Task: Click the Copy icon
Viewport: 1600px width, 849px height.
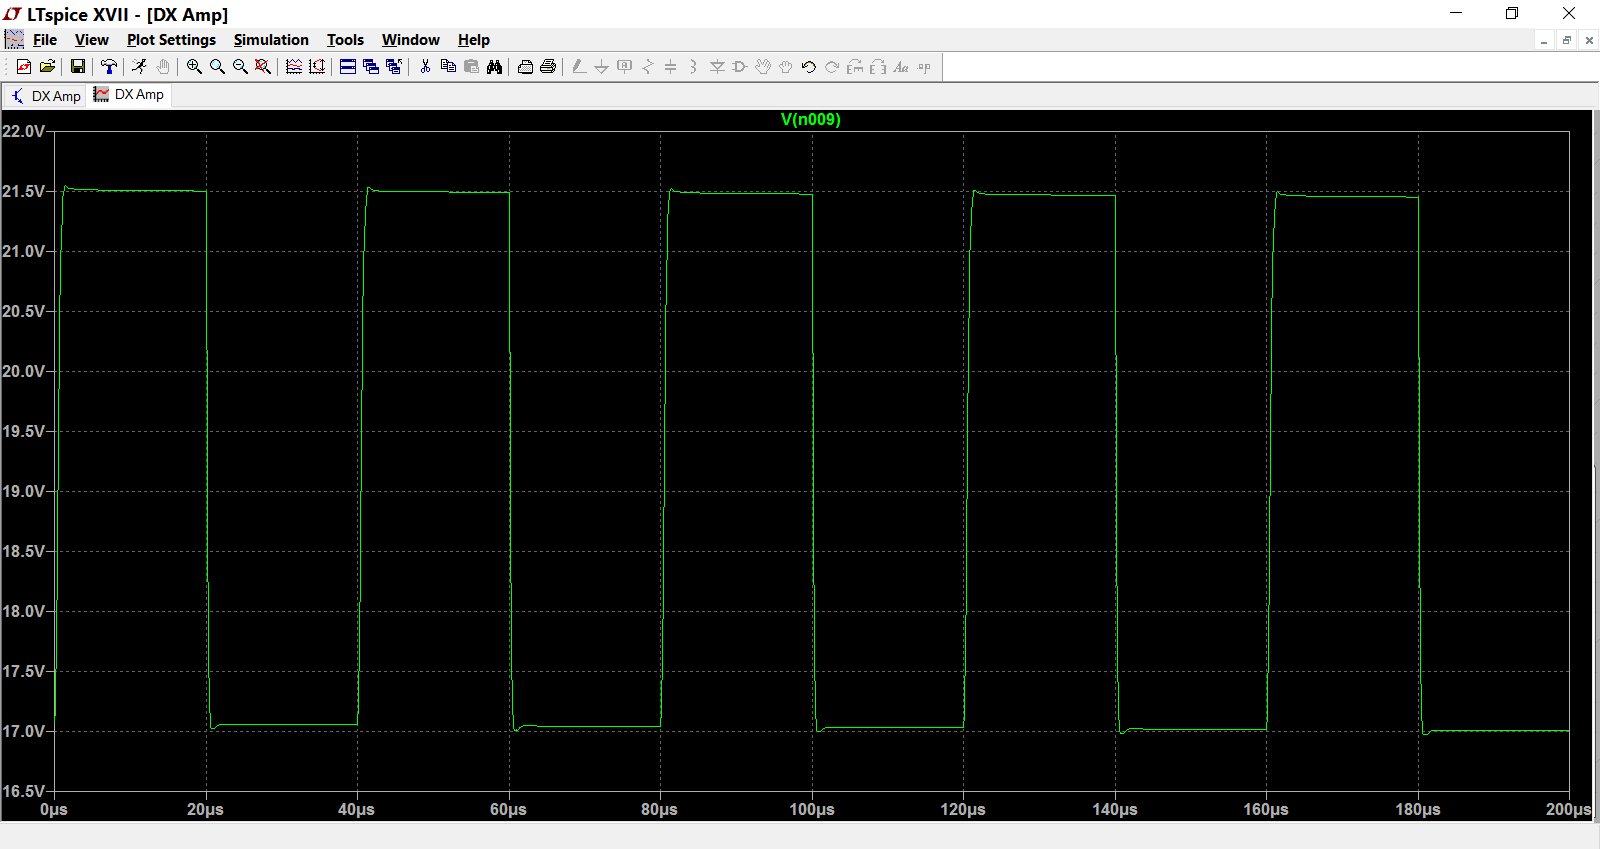Action: (x=448, y=67)
